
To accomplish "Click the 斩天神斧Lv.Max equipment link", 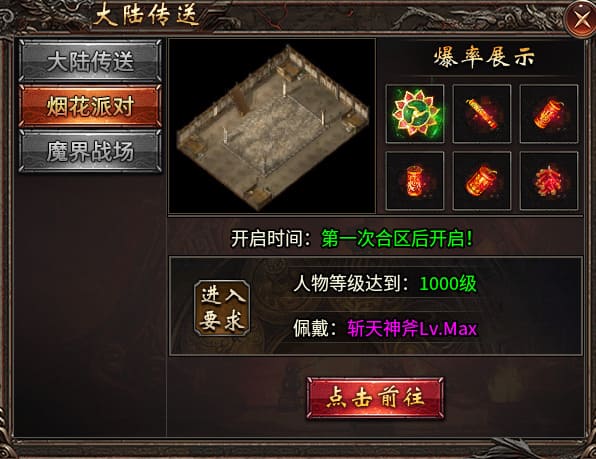I will (x=412, y=329).
